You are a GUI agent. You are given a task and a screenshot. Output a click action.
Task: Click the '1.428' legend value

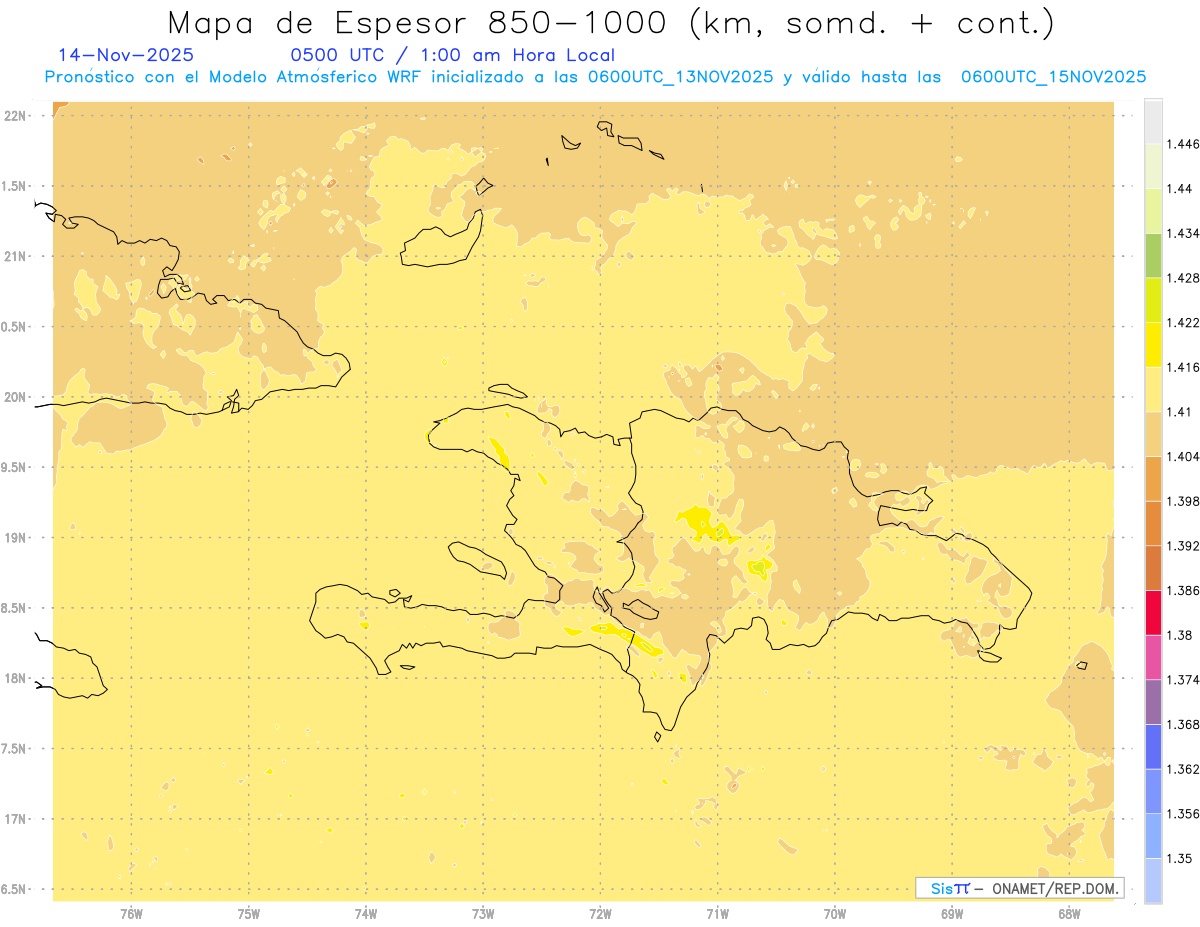tap(1183, 278)
